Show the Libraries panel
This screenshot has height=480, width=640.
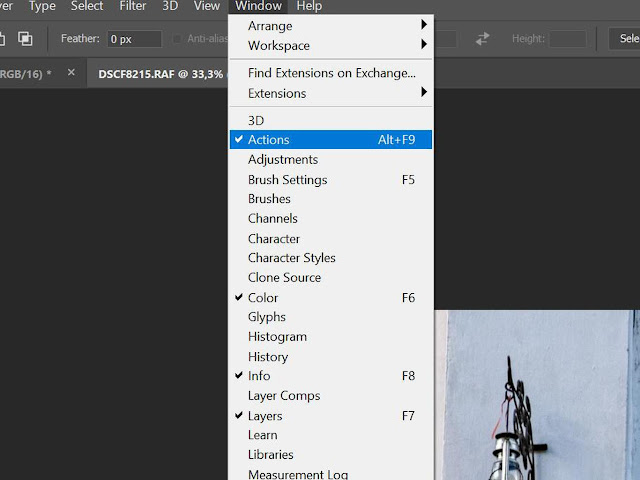331,454
